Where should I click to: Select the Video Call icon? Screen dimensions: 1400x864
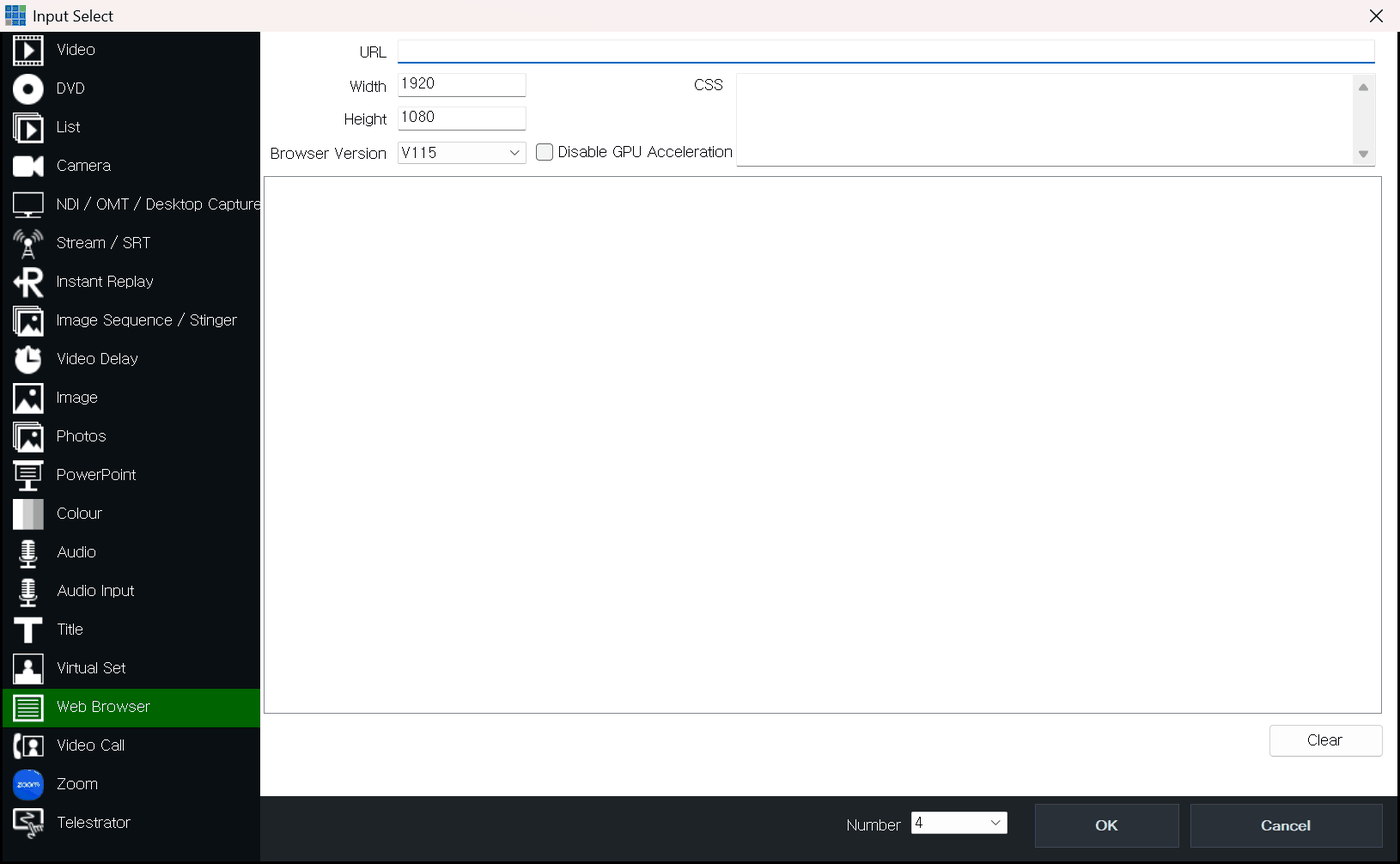point(28,746)
